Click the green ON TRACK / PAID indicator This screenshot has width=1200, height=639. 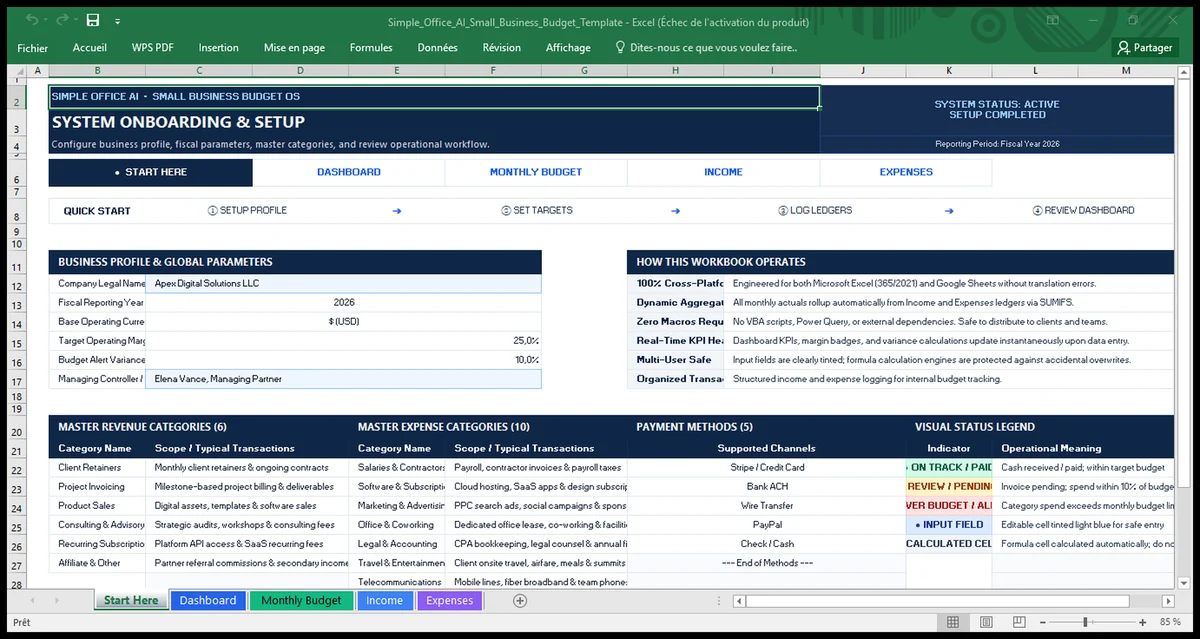[x=948, y=468]
